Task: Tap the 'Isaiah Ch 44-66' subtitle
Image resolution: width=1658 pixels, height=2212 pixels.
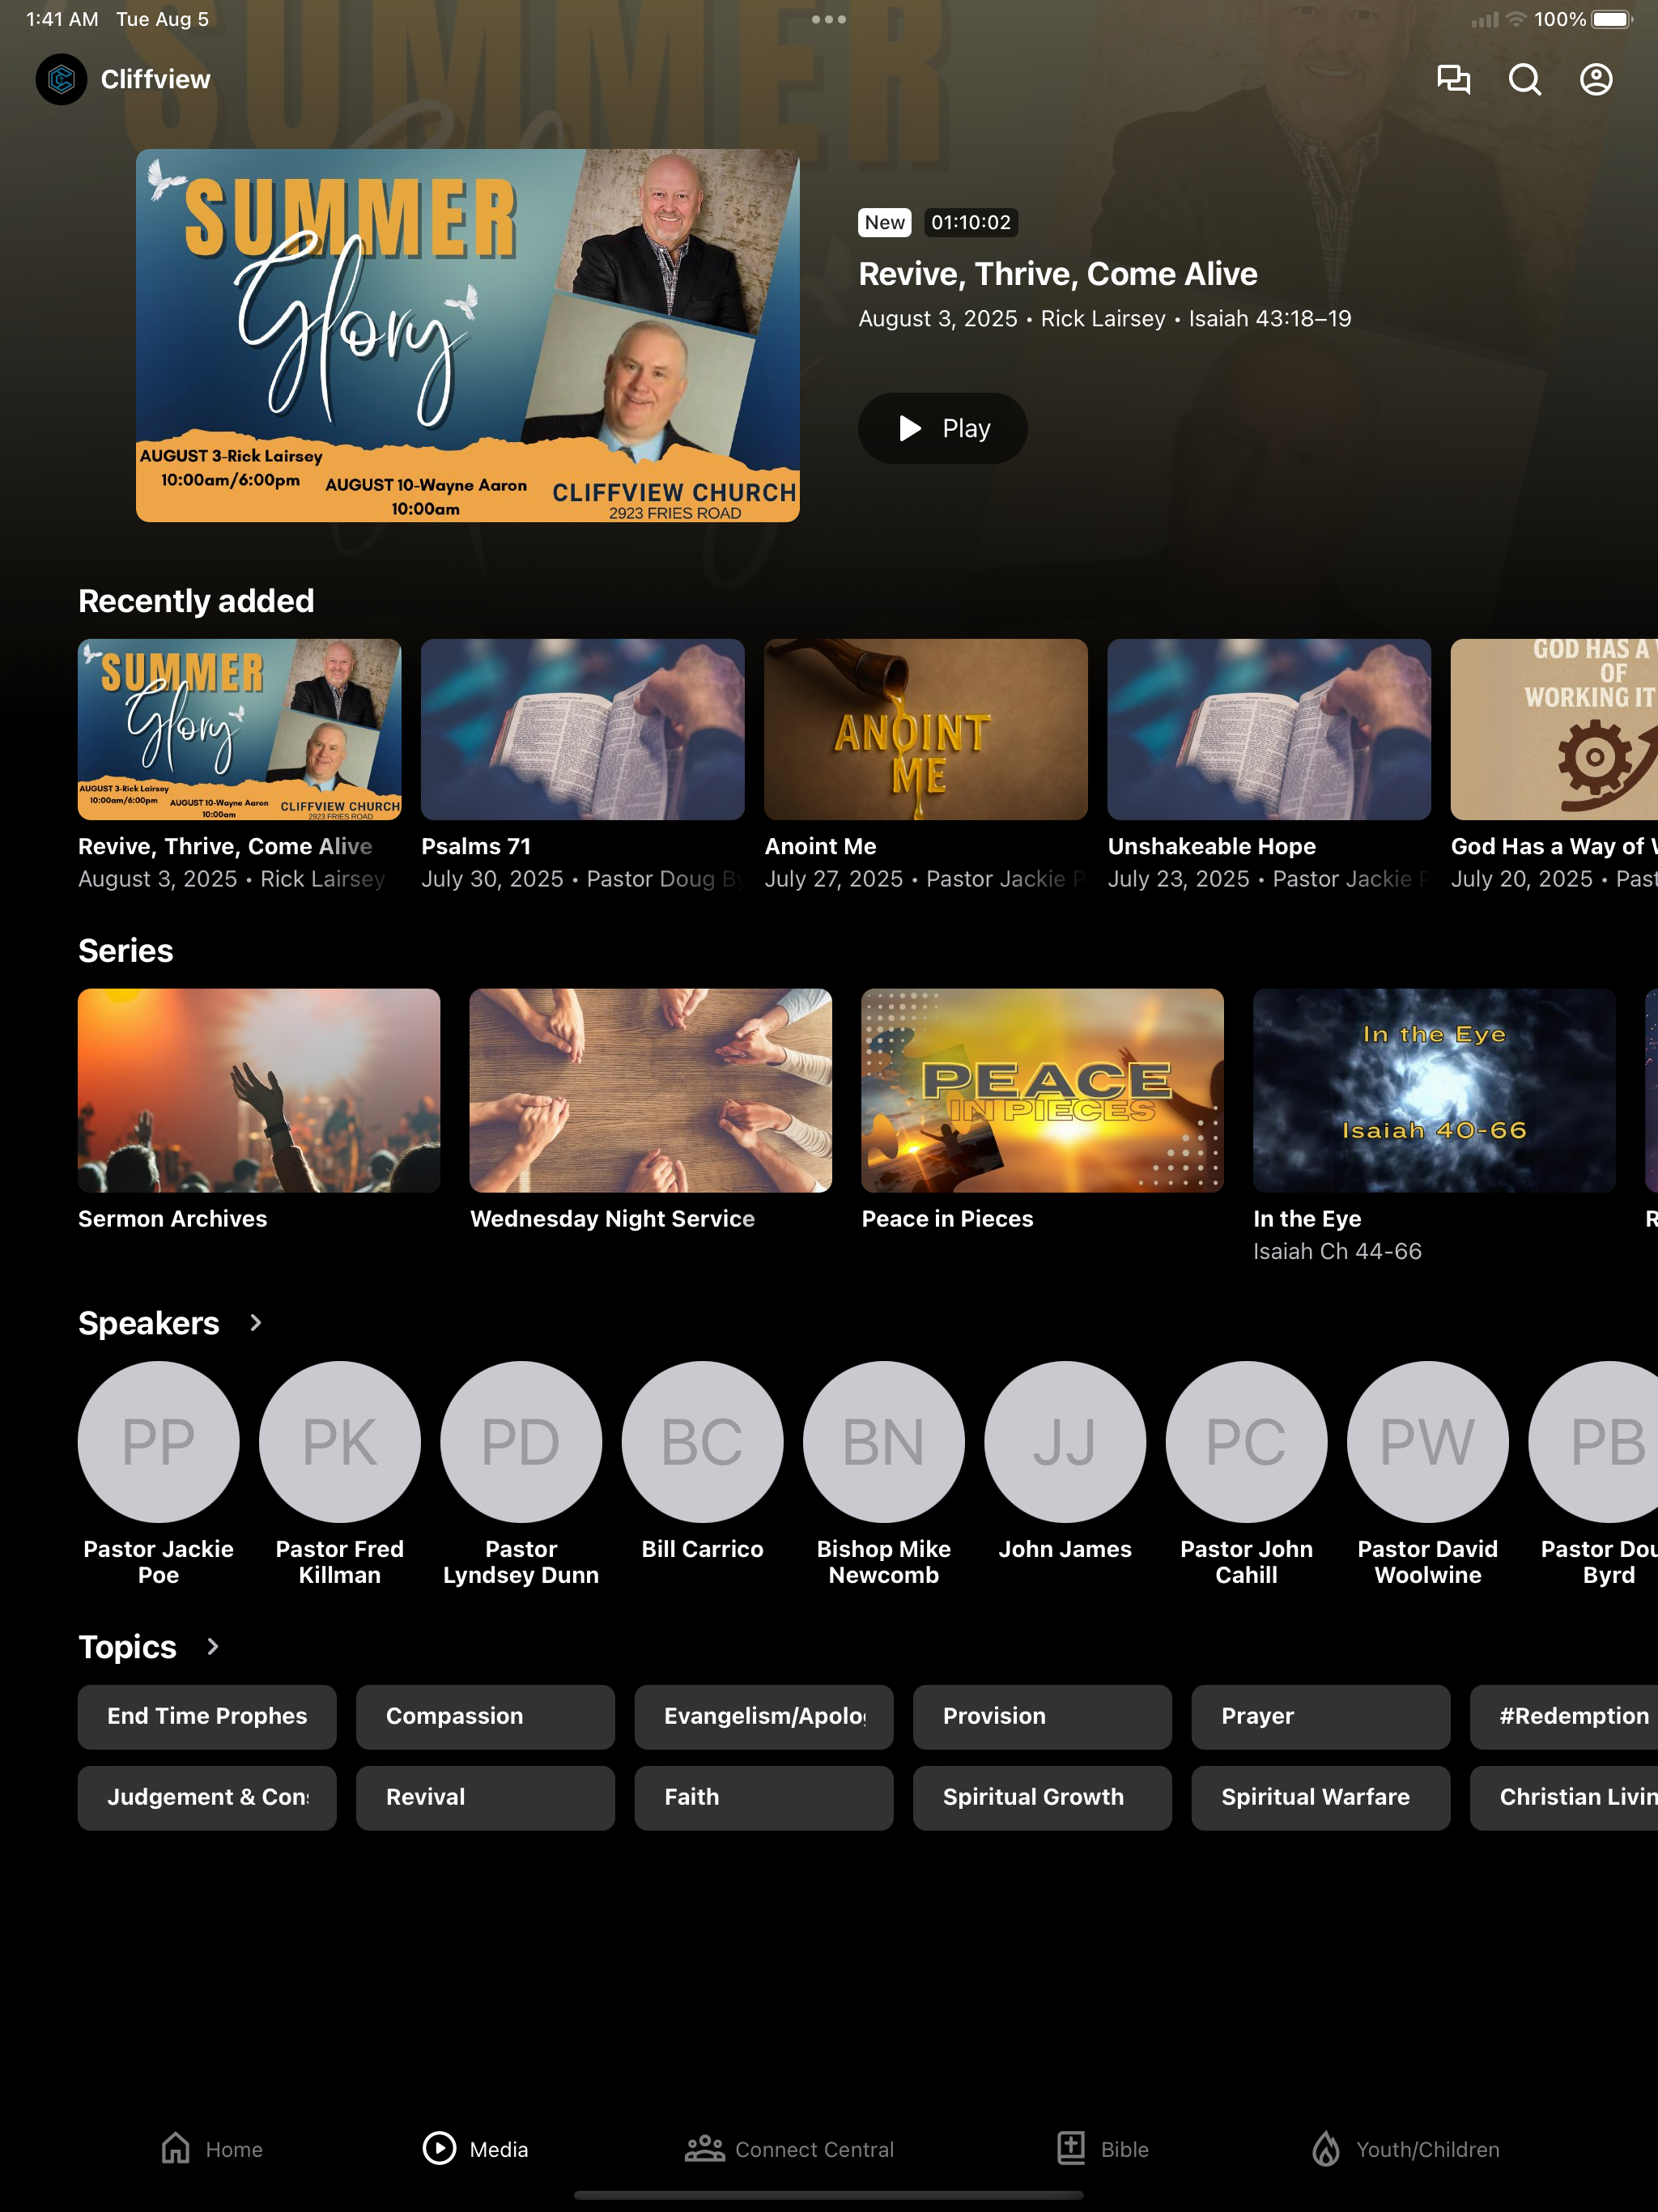Action: pyautogui.click(x=1337, y=1251)
